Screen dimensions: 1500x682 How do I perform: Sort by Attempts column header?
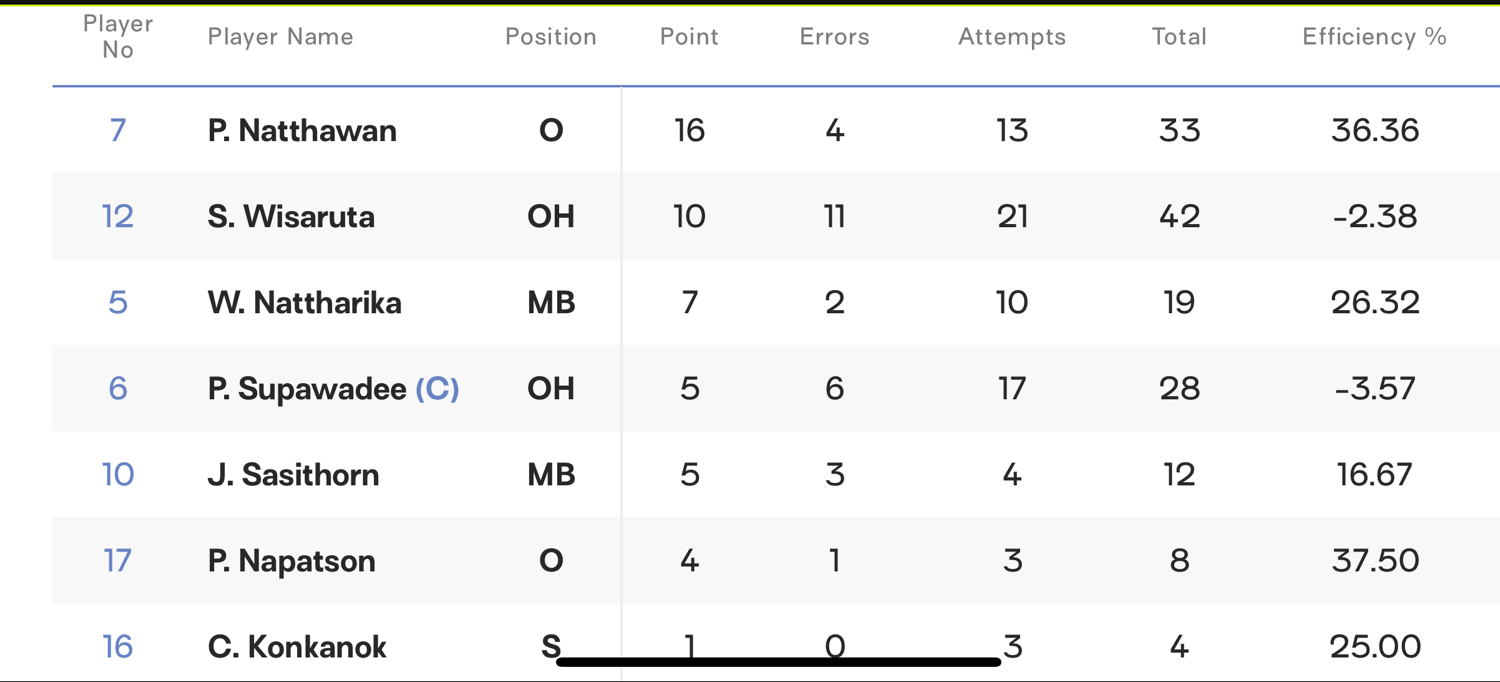(x=1012, y=37)
